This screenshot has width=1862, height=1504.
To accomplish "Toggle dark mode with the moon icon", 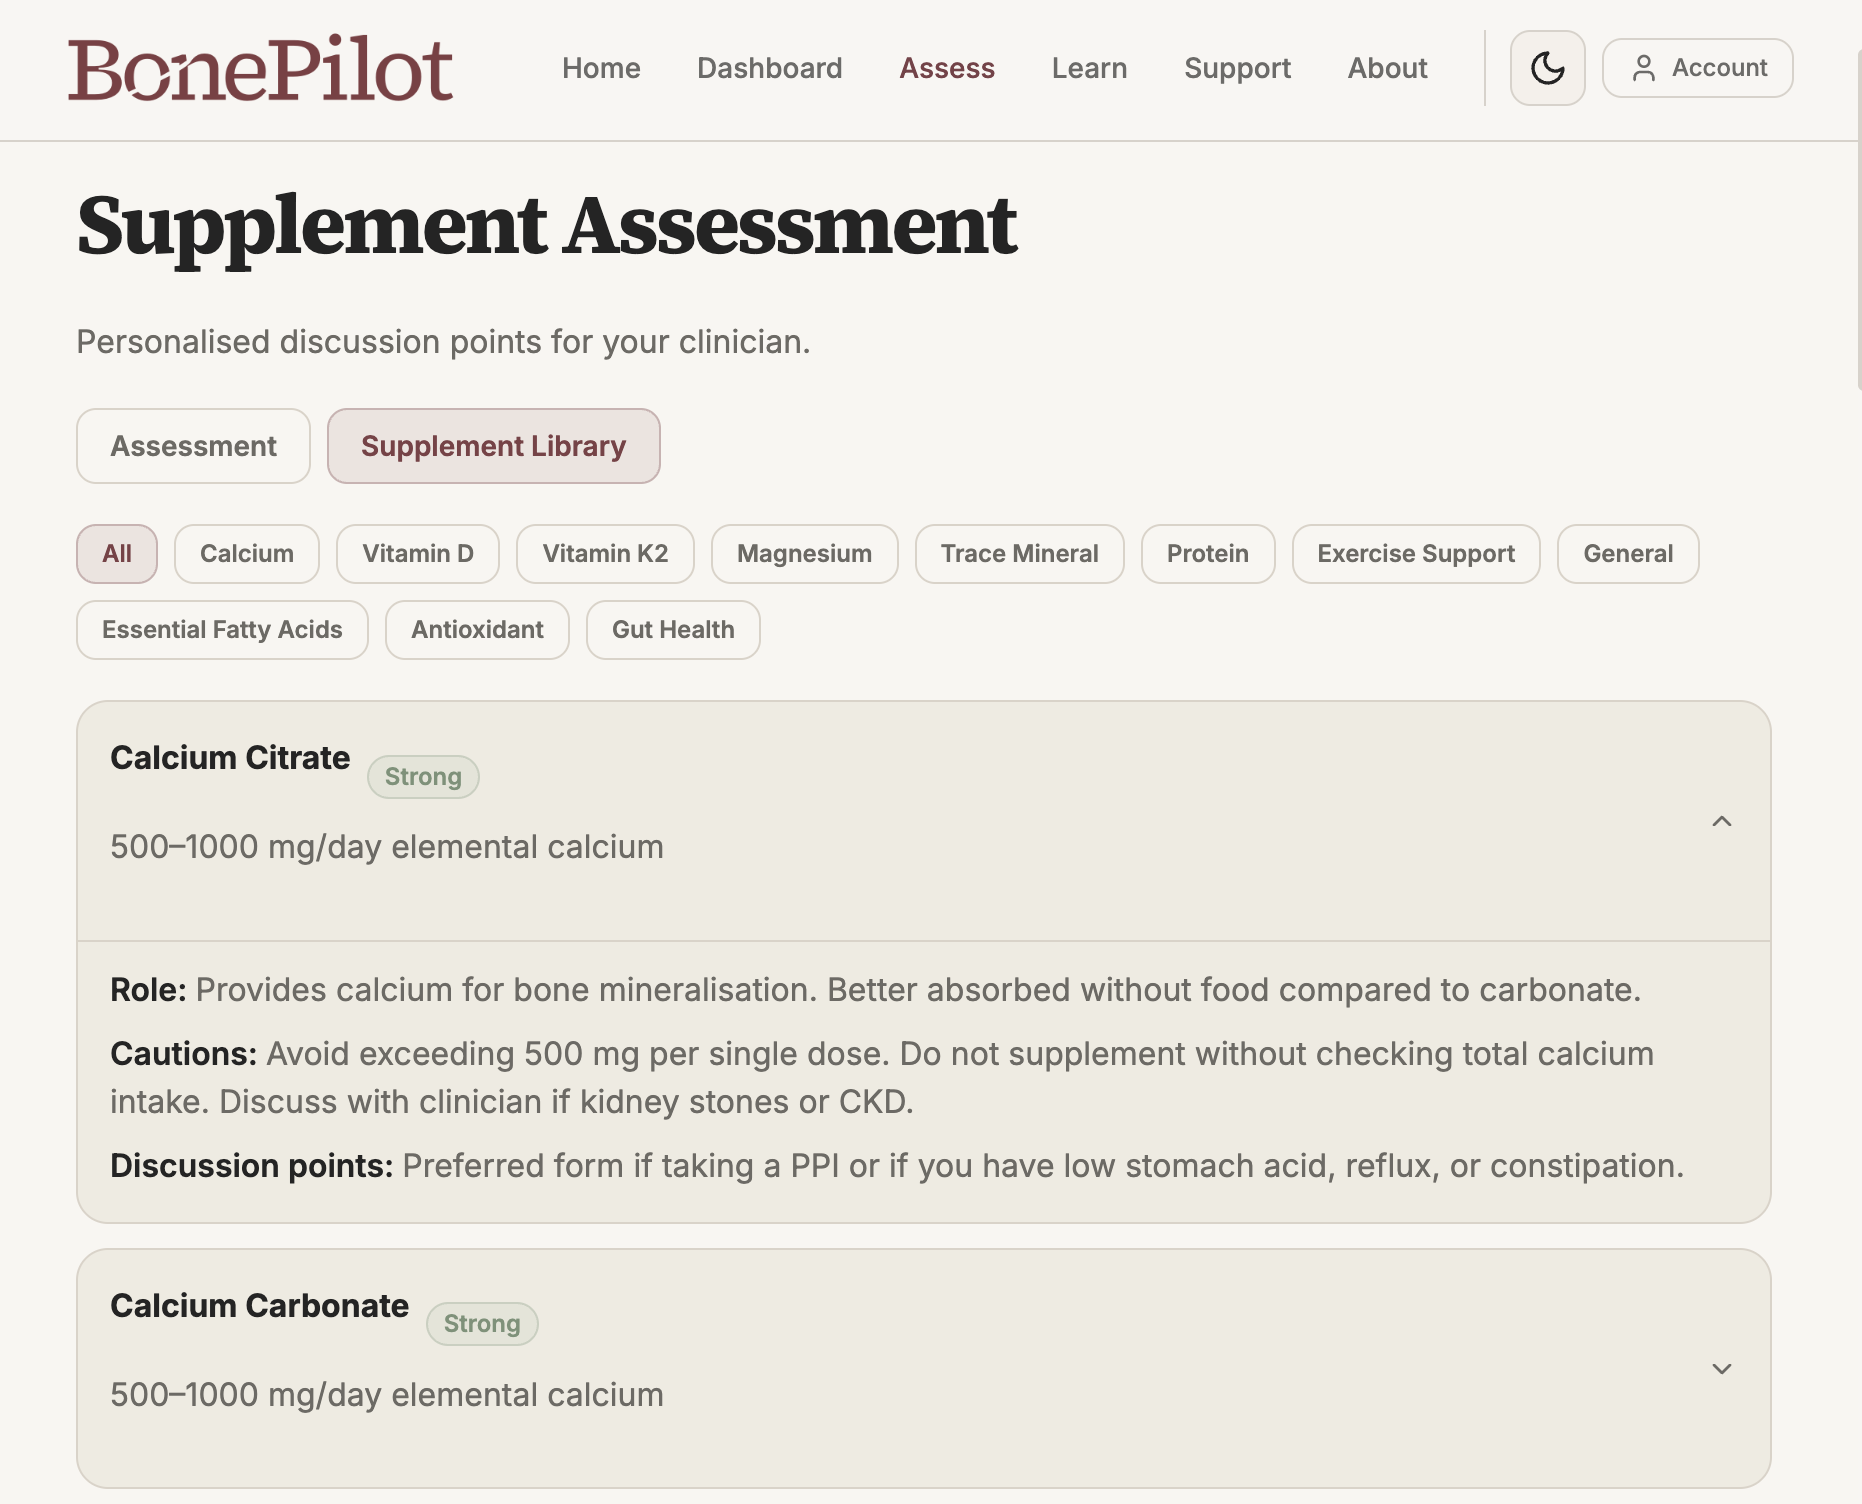I will (x=1547, y=68).
